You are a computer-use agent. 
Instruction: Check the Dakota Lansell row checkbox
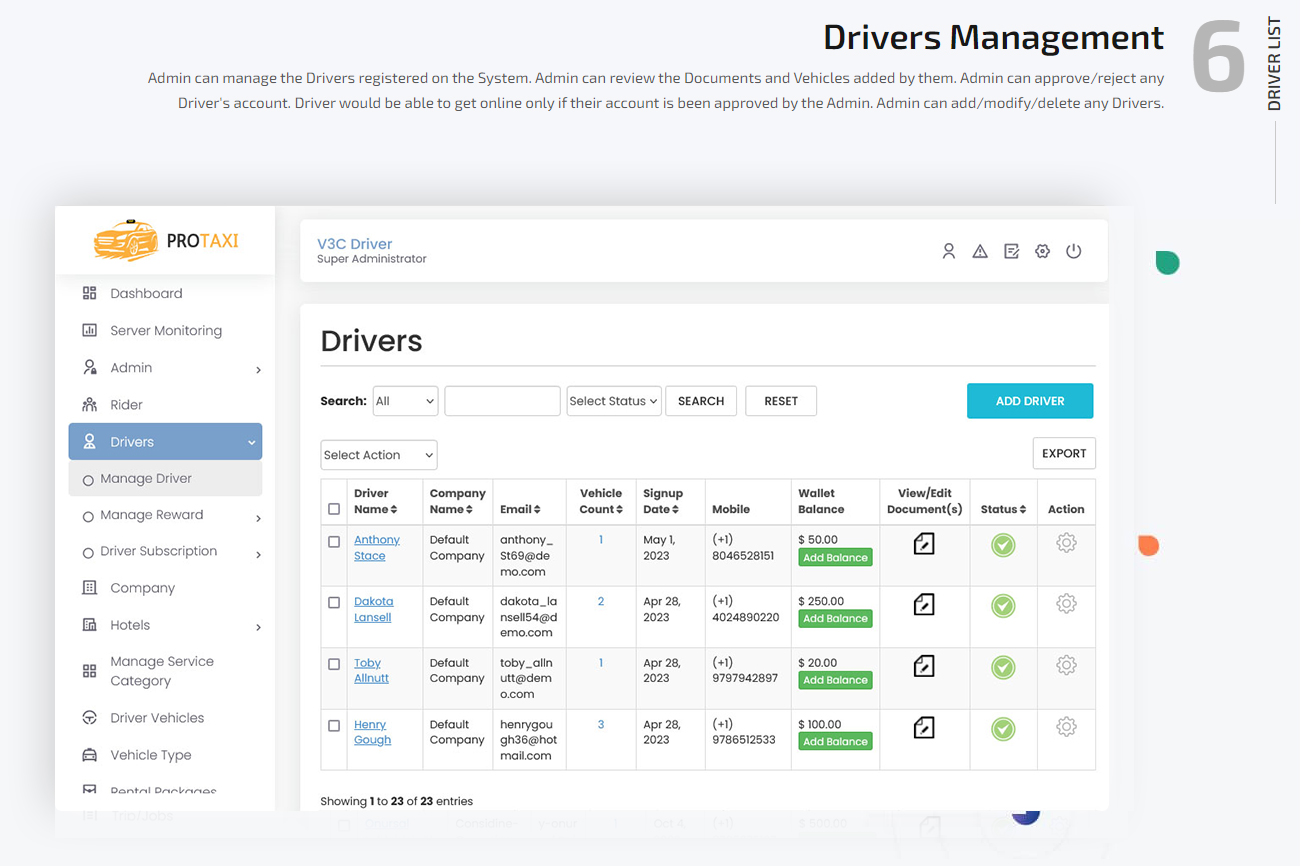(334, 603)
